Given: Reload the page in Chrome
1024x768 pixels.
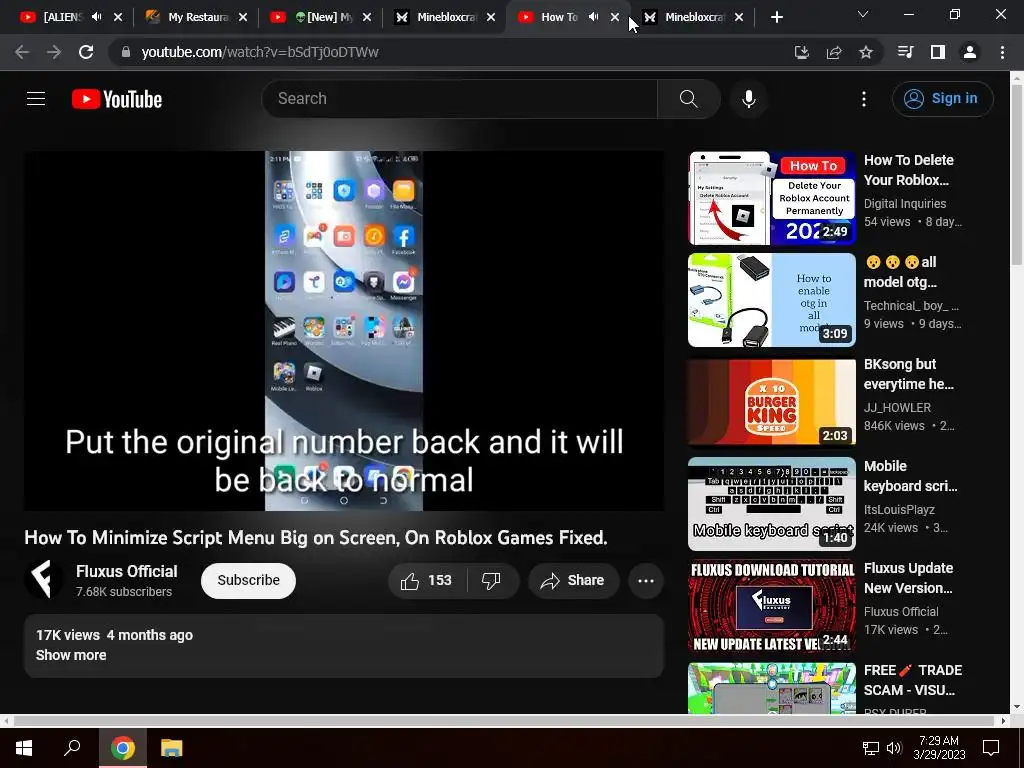Looking at the screenshot, I should pos(86,52).
